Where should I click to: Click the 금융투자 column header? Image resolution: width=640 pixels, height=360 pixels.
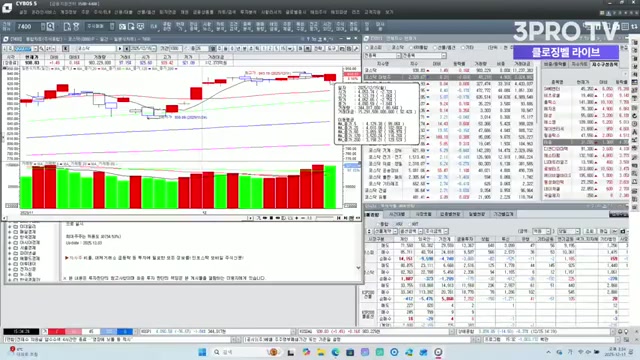pyautogui.click(x=465, y=239)
